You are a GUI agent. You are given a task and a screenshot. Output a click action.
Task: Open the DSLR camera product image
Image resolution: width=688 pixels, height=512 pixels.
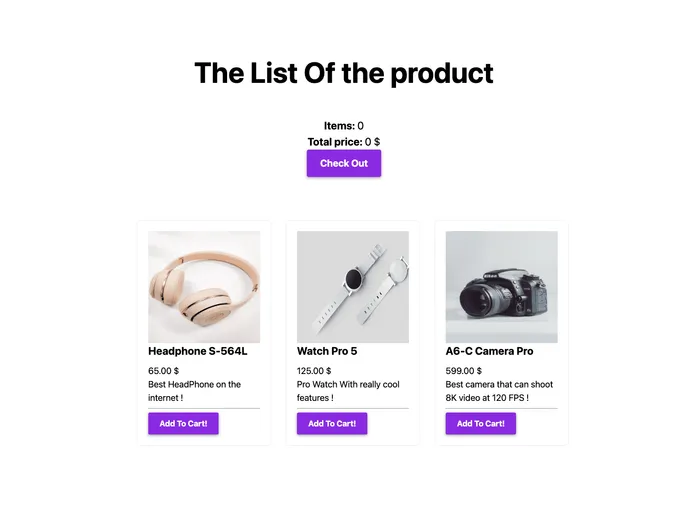coord(501,287)
